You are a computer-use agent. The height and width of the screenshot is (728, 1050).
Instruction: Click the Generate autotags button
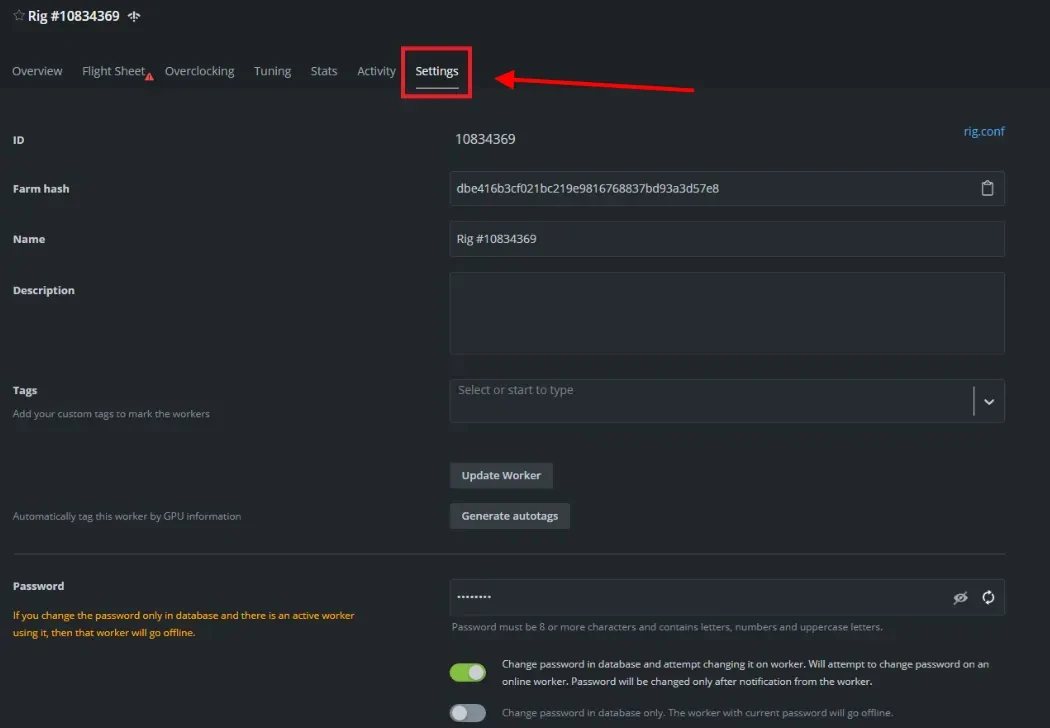509,516
